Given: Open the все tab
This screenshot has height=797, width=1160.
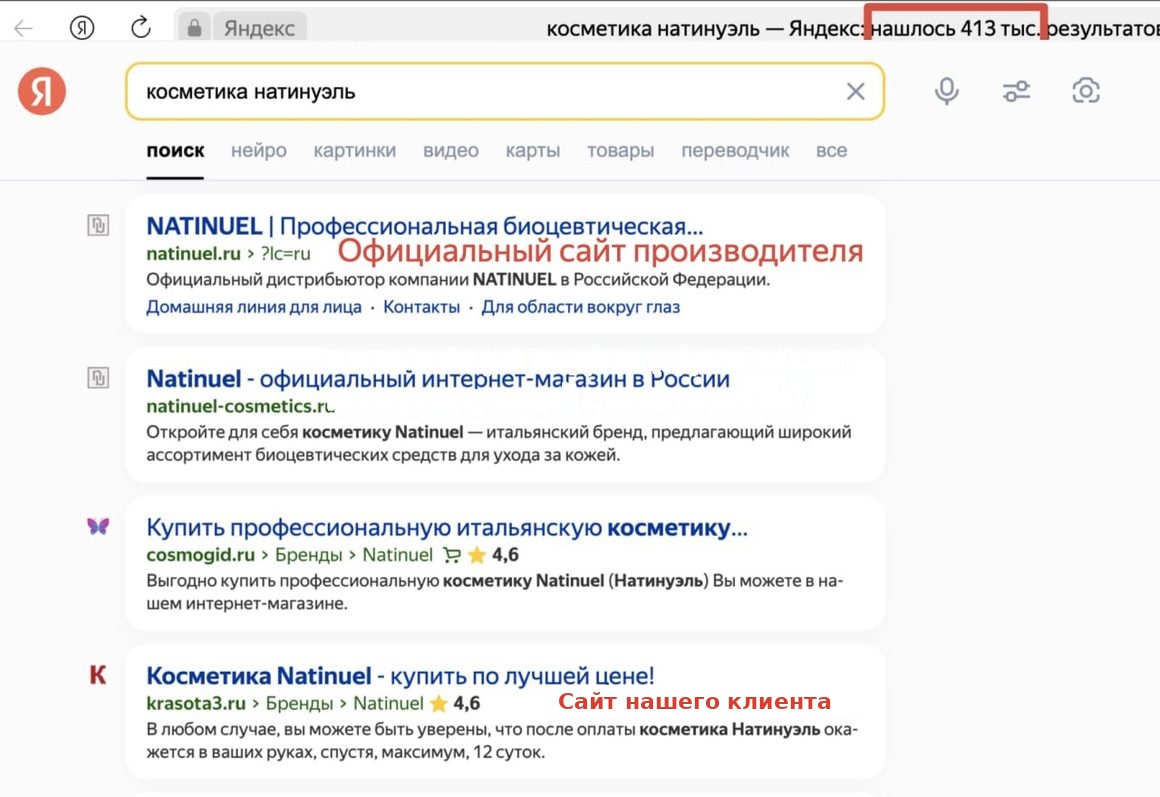Looking at the screenshot, I should pyautogui.click(x=832, y=151).
